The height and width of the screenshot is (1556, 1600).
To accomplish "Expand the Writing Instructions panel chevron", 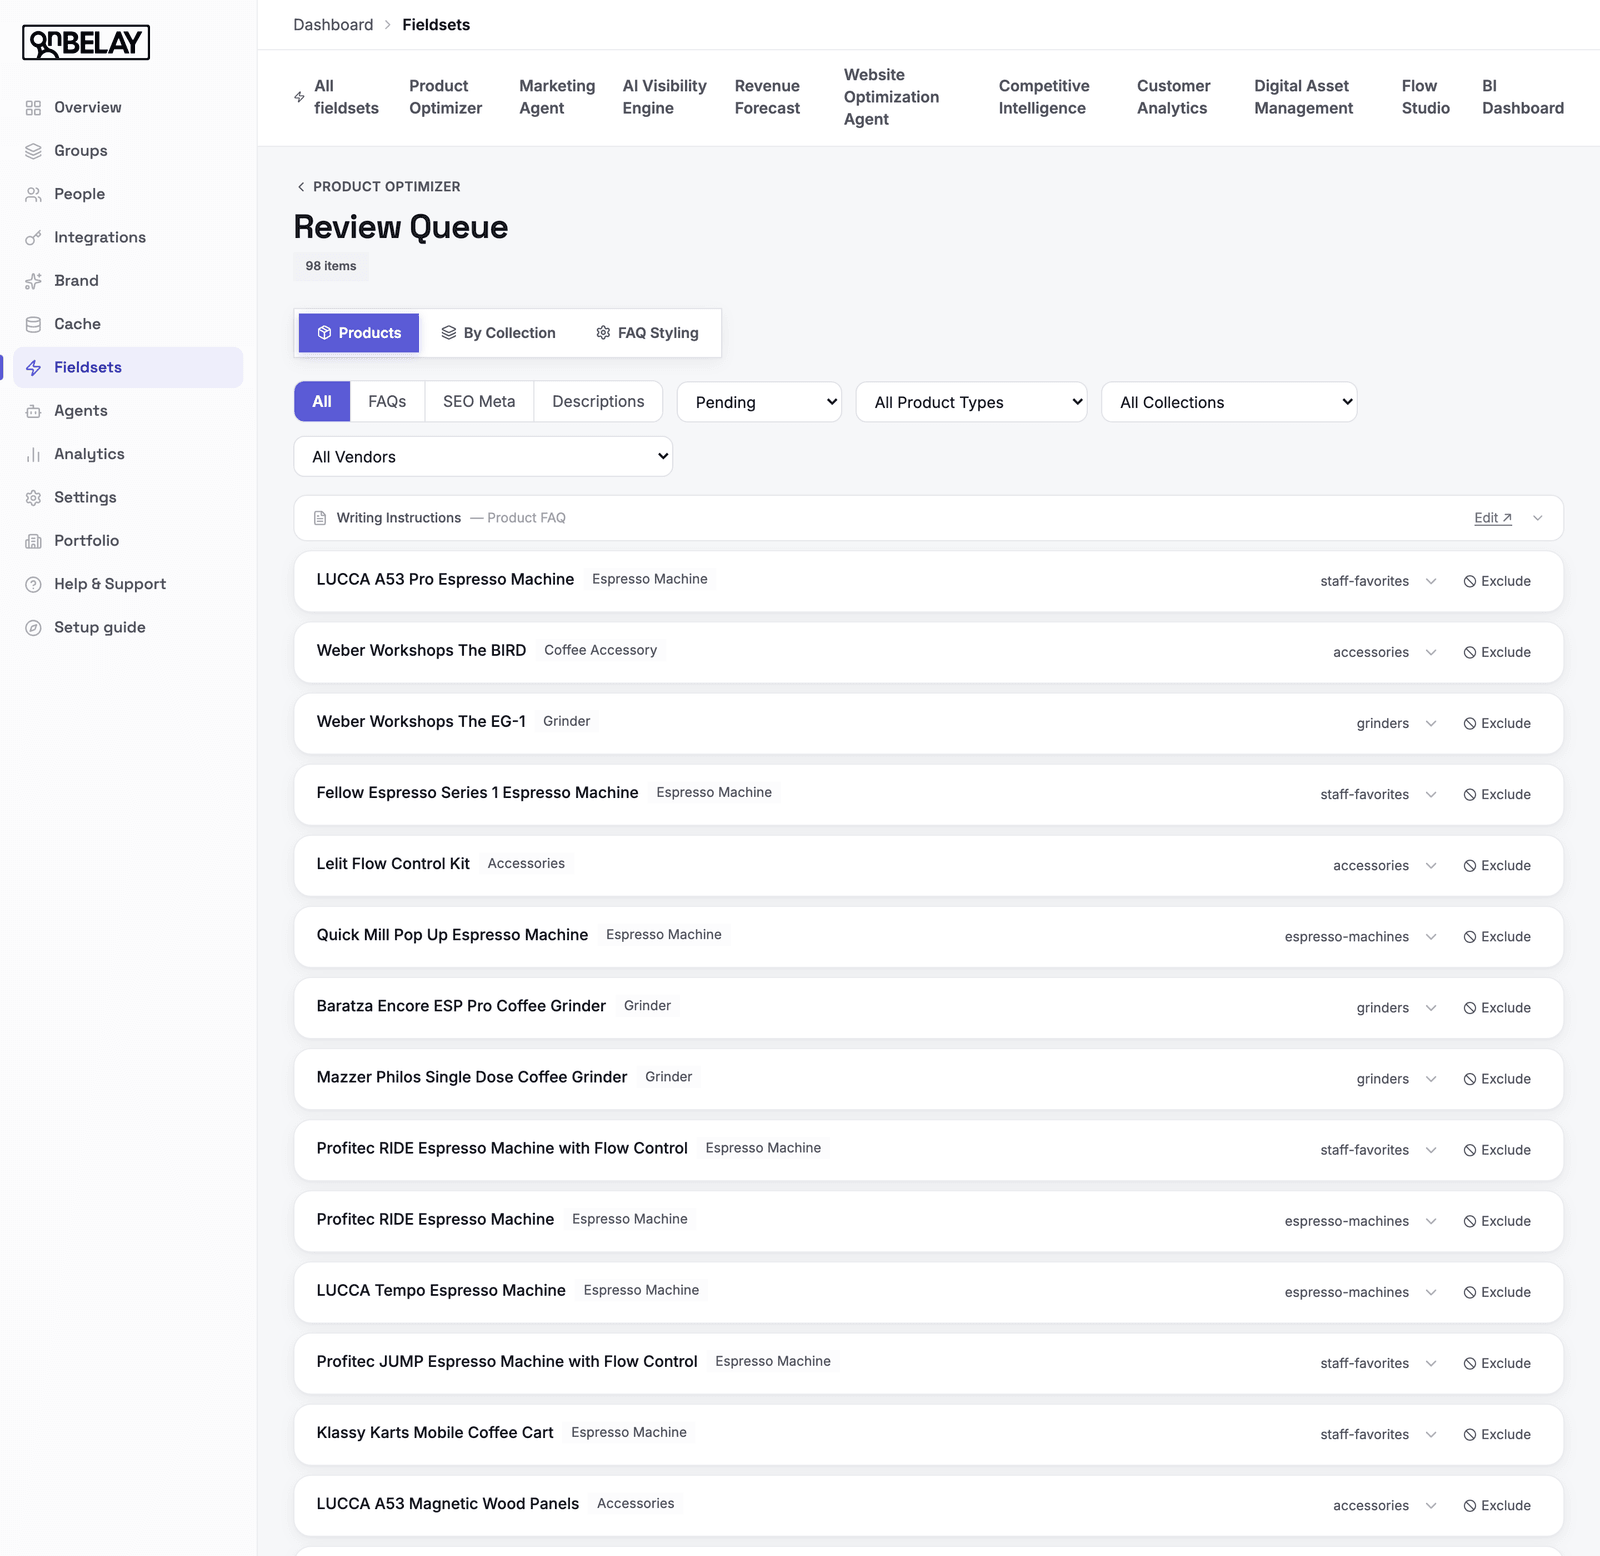I will (x=1538, y=518).
